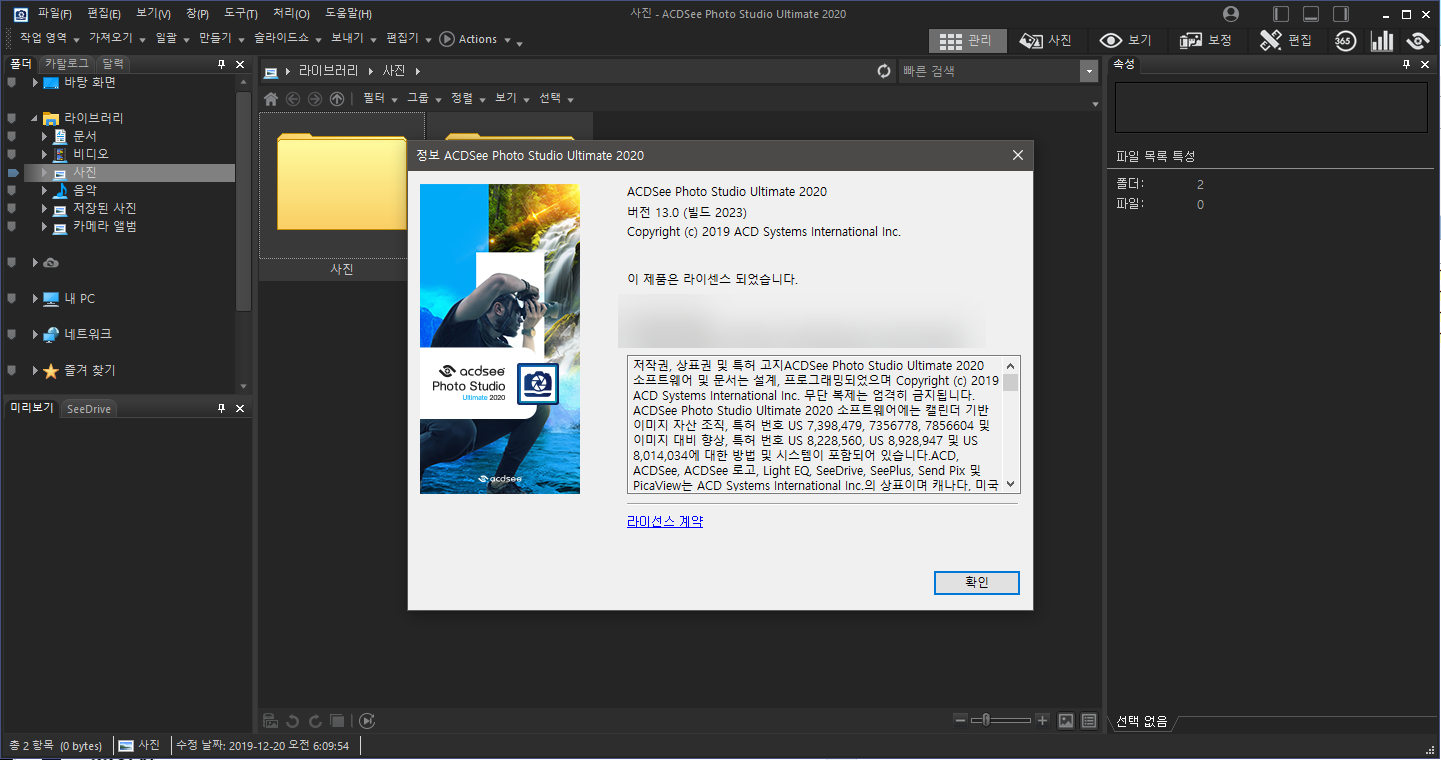Select 카메라 앨범 in the folder tree

[x=104, y=227]
